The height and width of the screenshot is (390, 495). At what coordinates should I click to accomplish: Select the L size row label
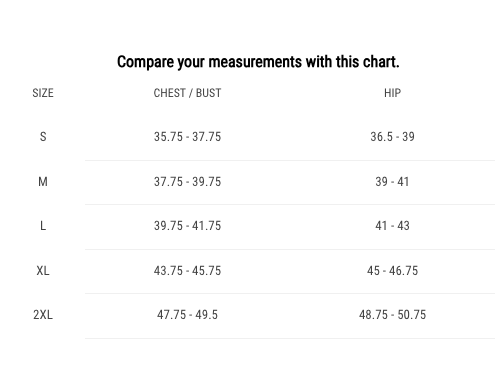coord(43,226)
